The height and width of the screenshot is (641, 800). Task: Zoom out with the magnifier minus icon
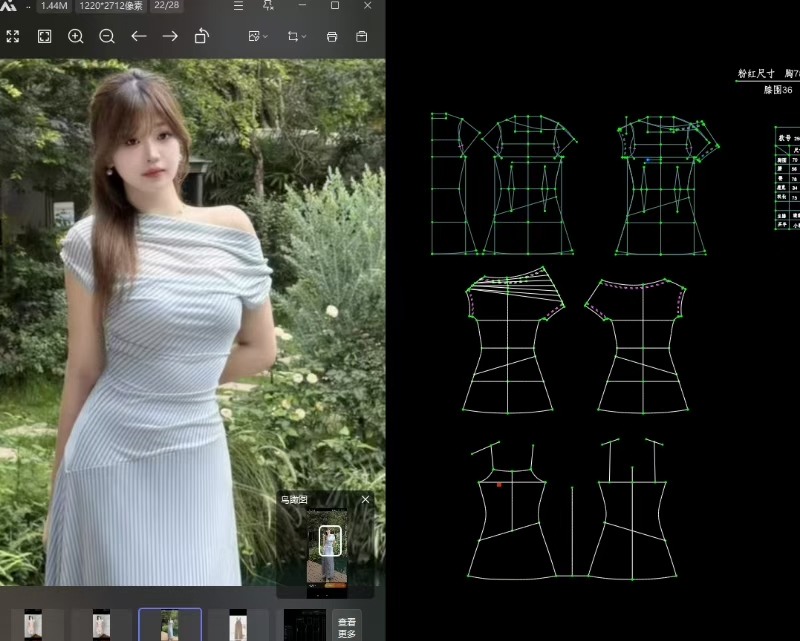click(x=107, y=36)
